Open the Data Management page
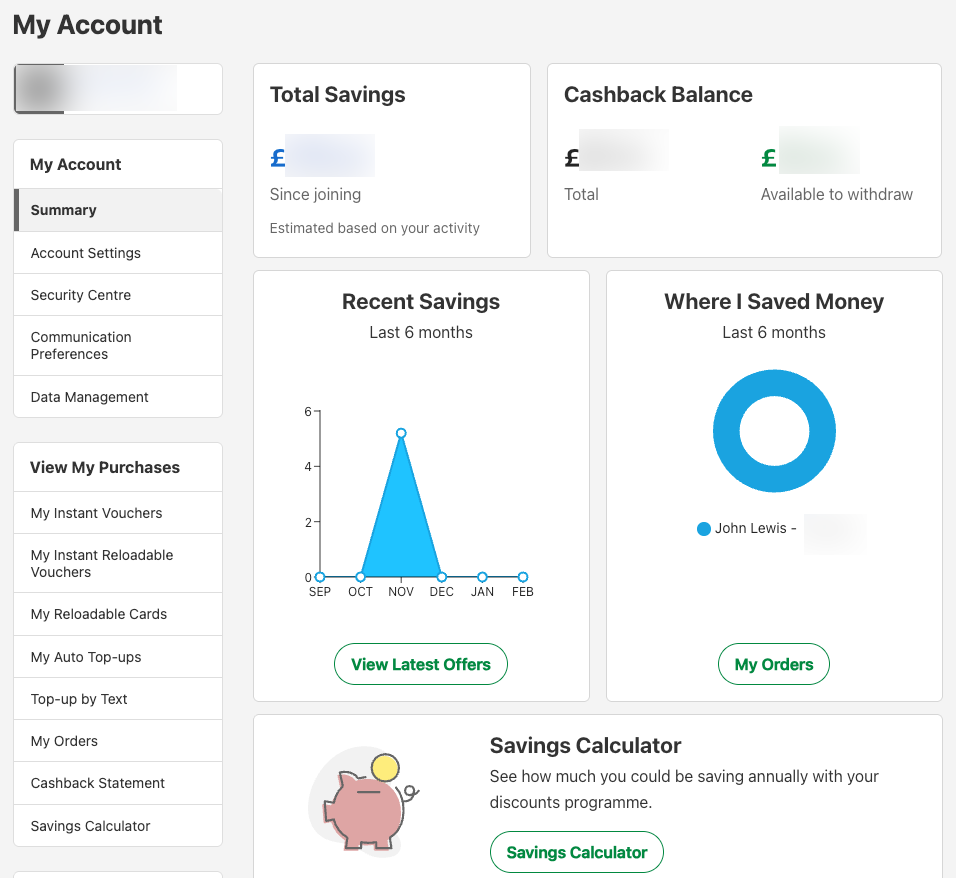Viewport: 956px width, 878px height. [89, 397]
